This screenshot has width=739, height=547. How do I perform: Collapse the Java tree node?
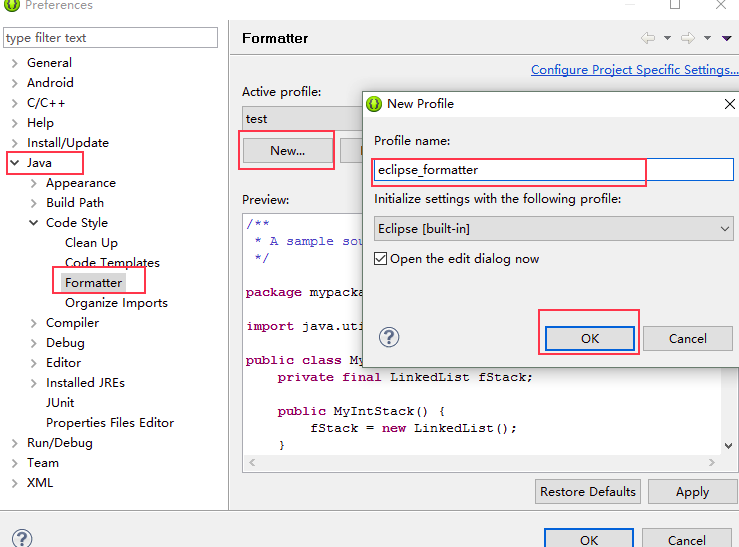(15, 163)
